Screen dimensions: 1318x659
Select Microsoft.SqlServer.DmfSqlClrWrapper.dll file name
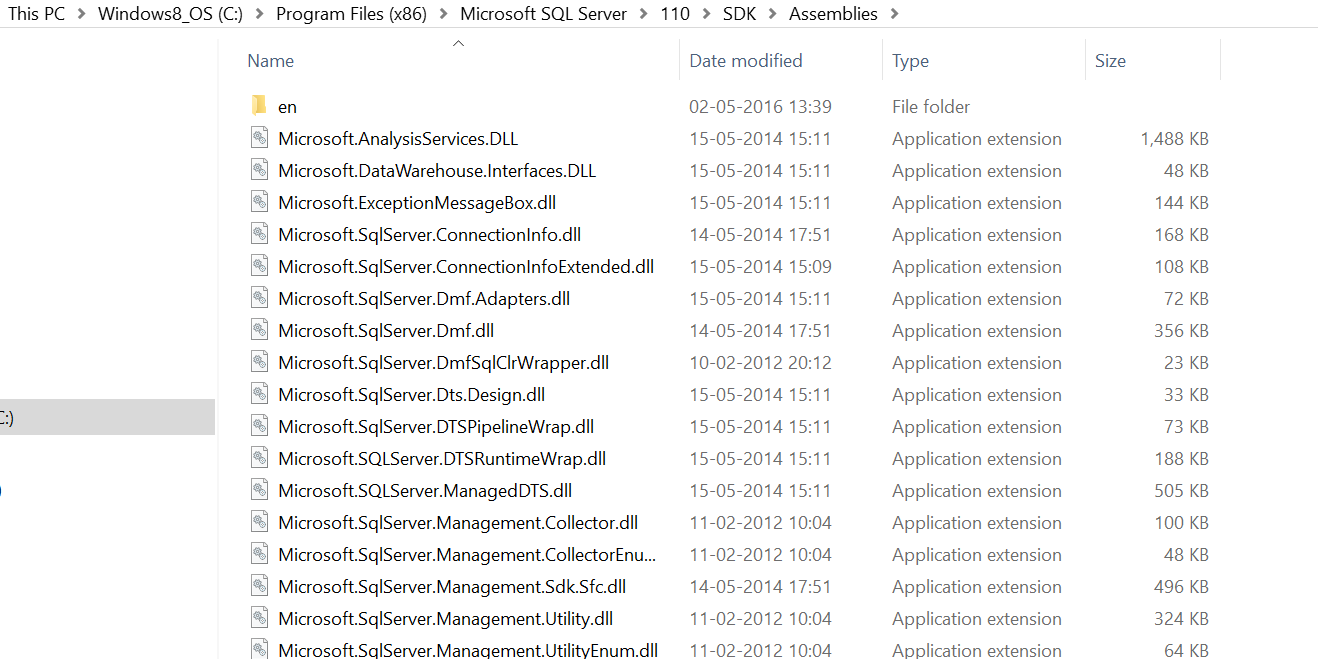click(x=443, y=363)
